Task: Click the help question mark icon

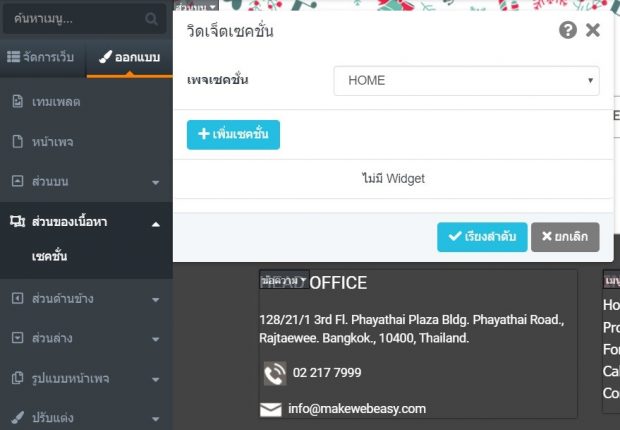Action: click(x=567, y=30)
